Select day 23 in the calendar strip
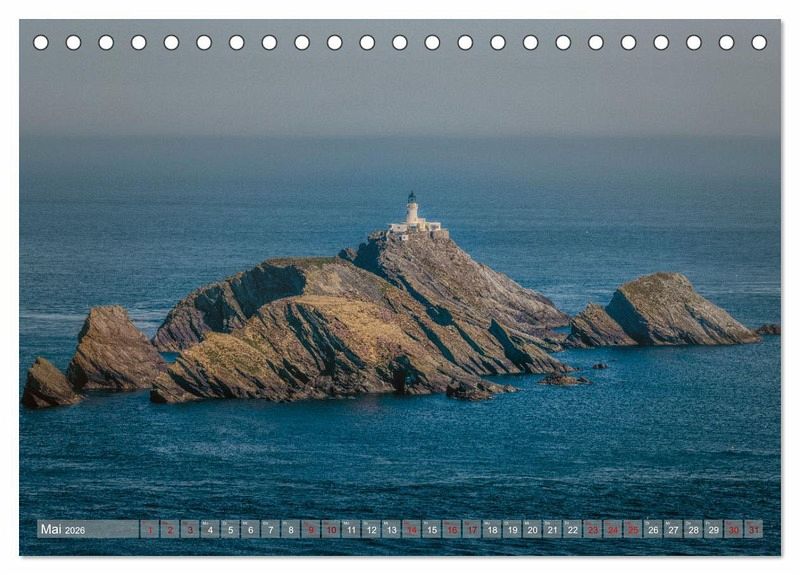 tap(593, 529)
